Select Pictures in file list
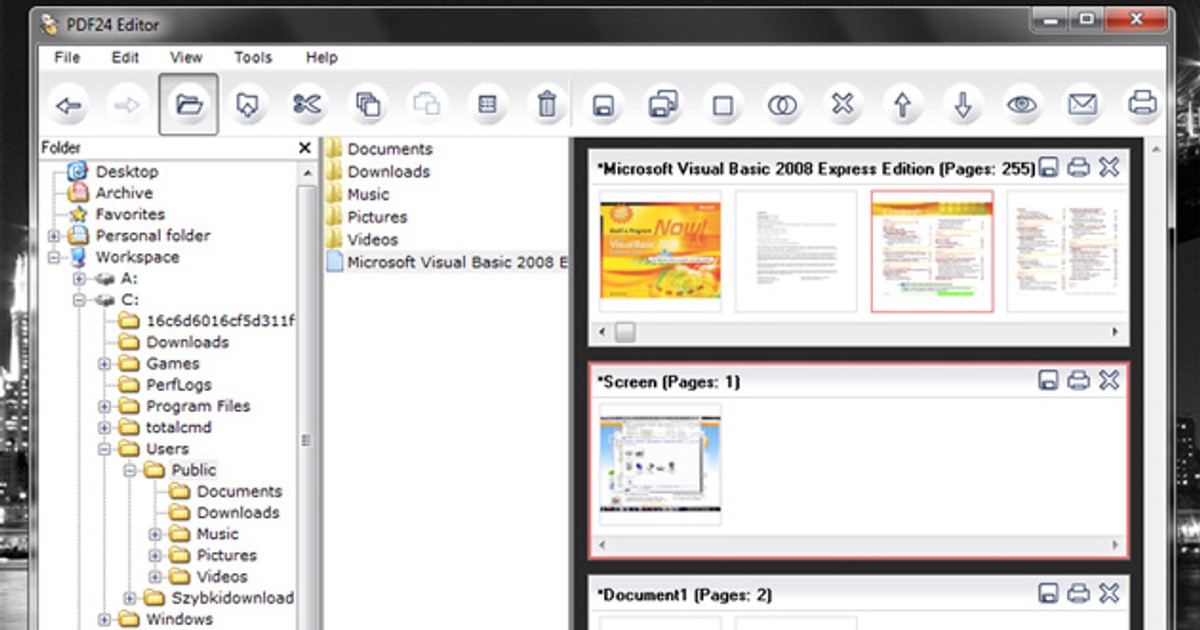Image resolution: width=1200 pixels, height=630 pixels. 377,217
